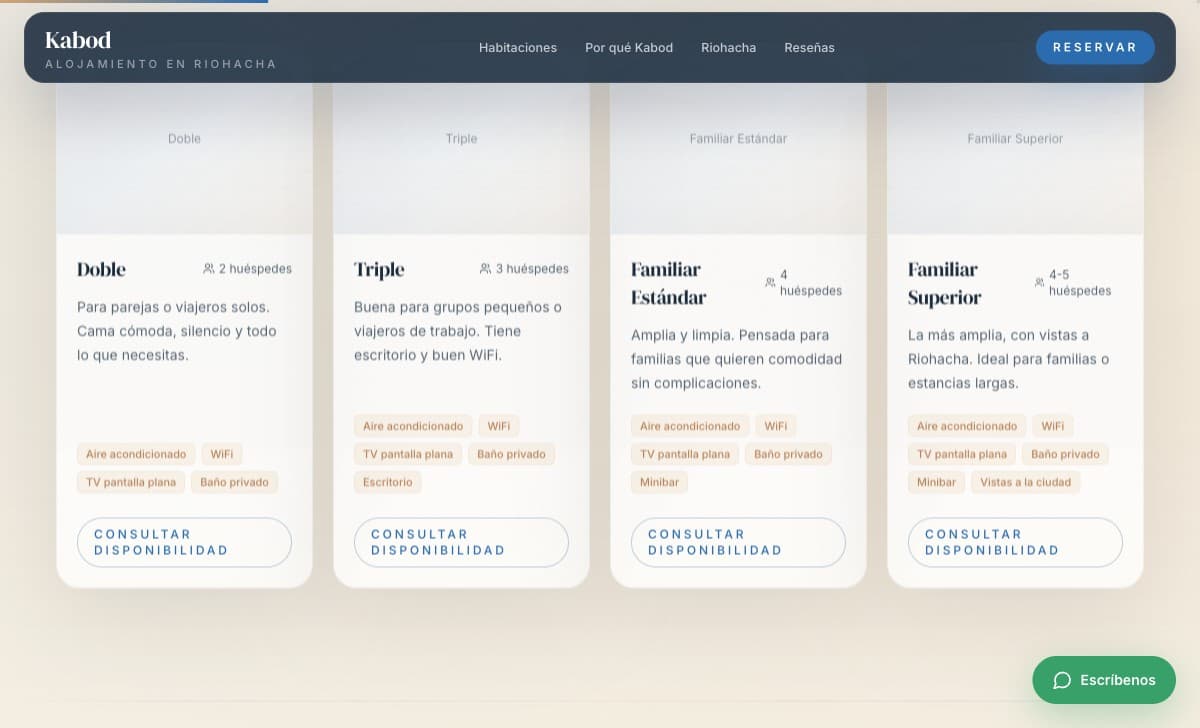Viewport: 1200px width, 728px height.
Task: Expand the TV pantalla plana tag on Triple
Action: tap(408, 454)
